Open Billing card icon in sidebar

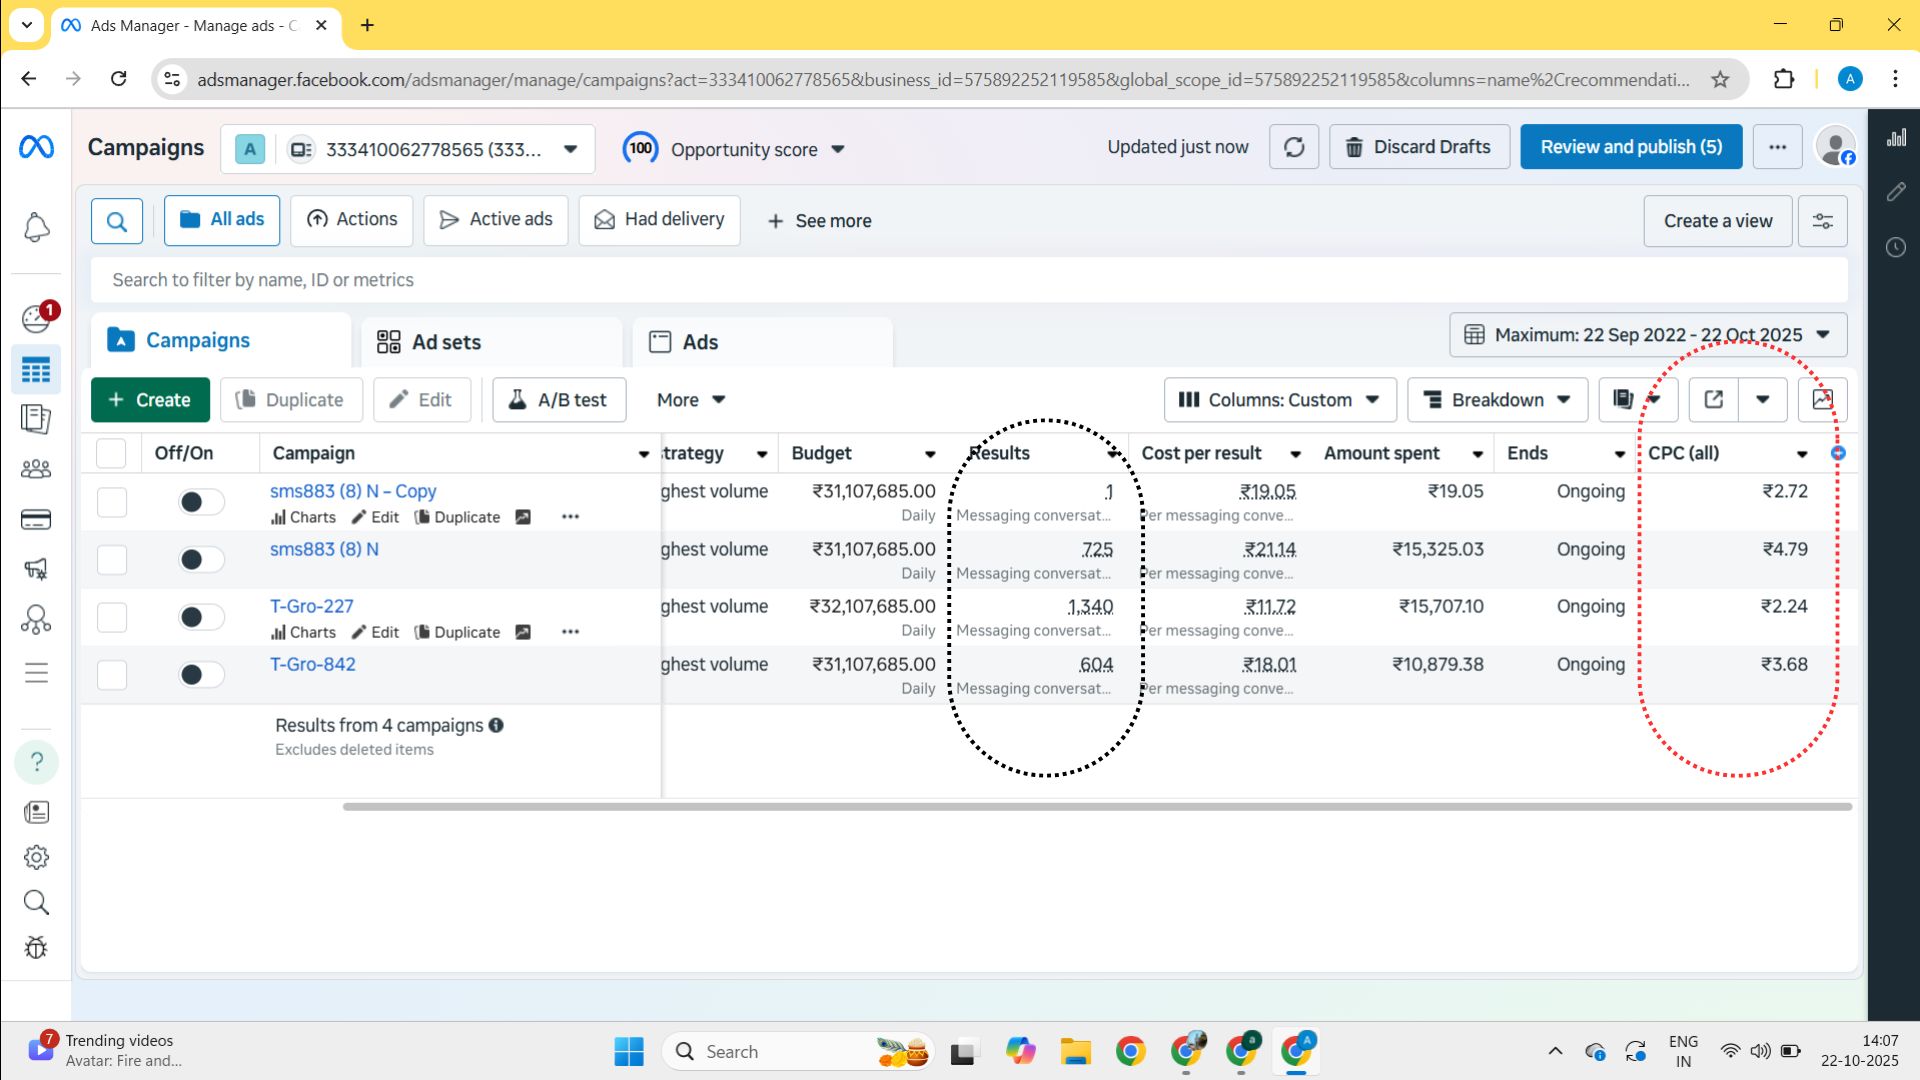pyautogui.click(x=36, y=519)
